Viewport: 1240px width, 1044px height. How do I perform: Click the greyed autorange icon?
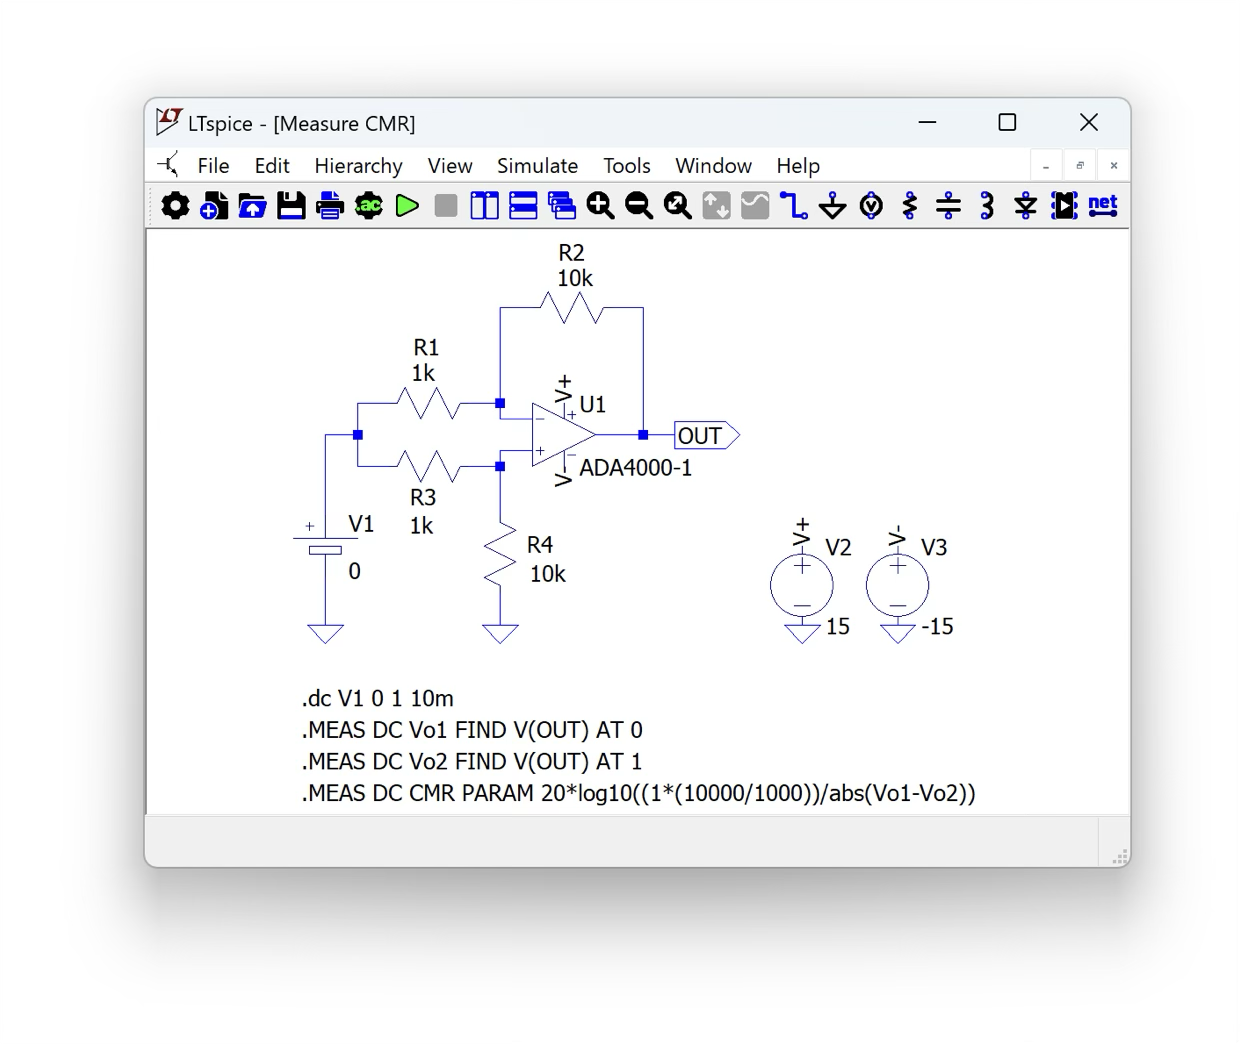(716, 206)
